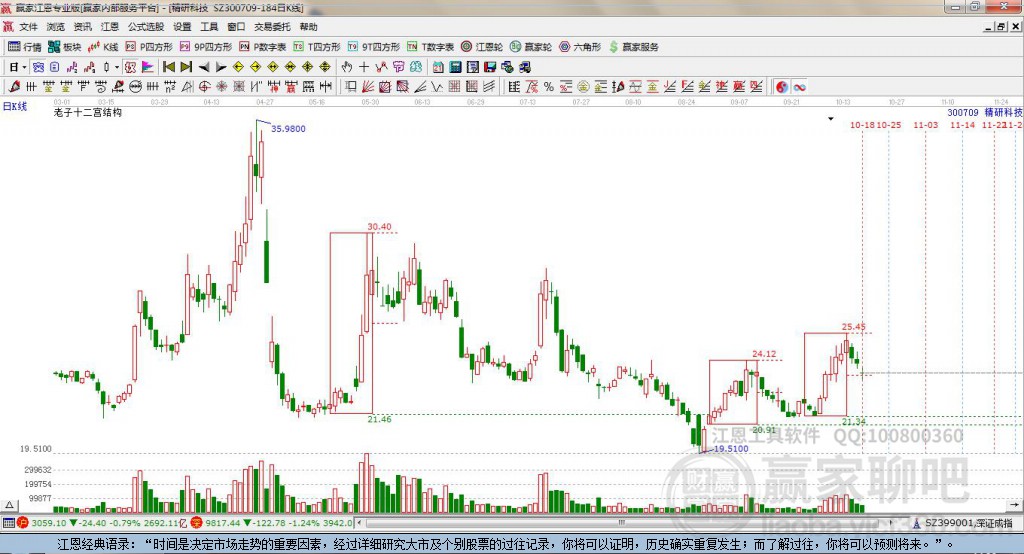Click the radial star burst tool

[221, 87]
